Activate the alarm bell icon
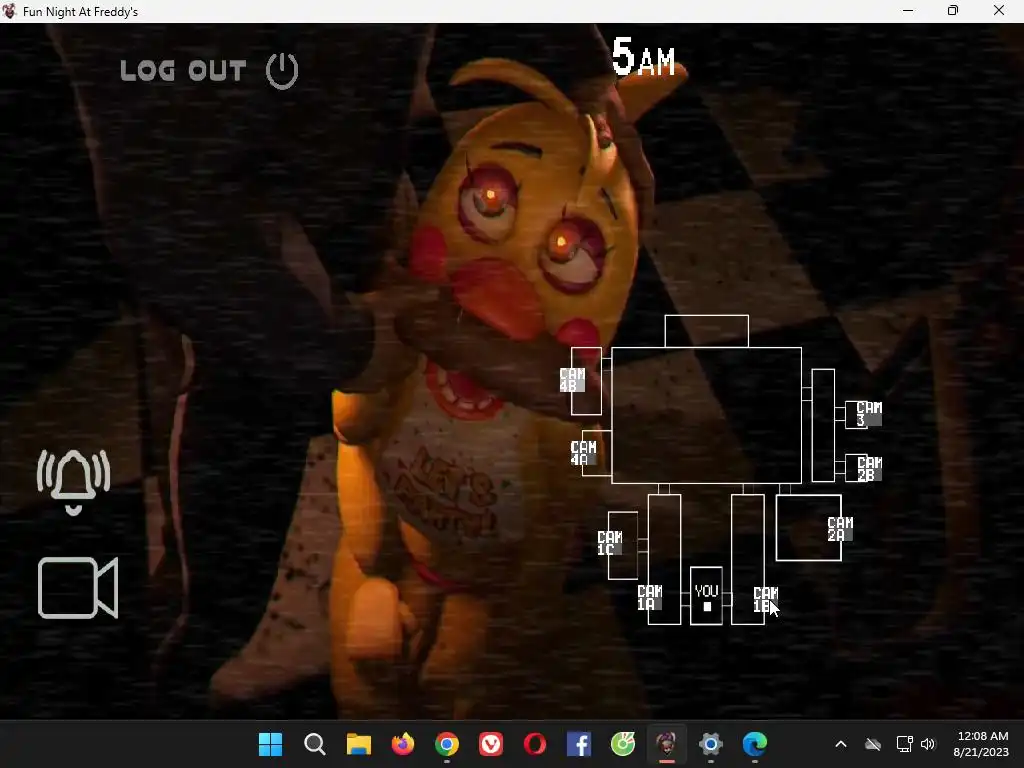The height and width of the screenshot is (768, 1024). click(x=74, y=481)
